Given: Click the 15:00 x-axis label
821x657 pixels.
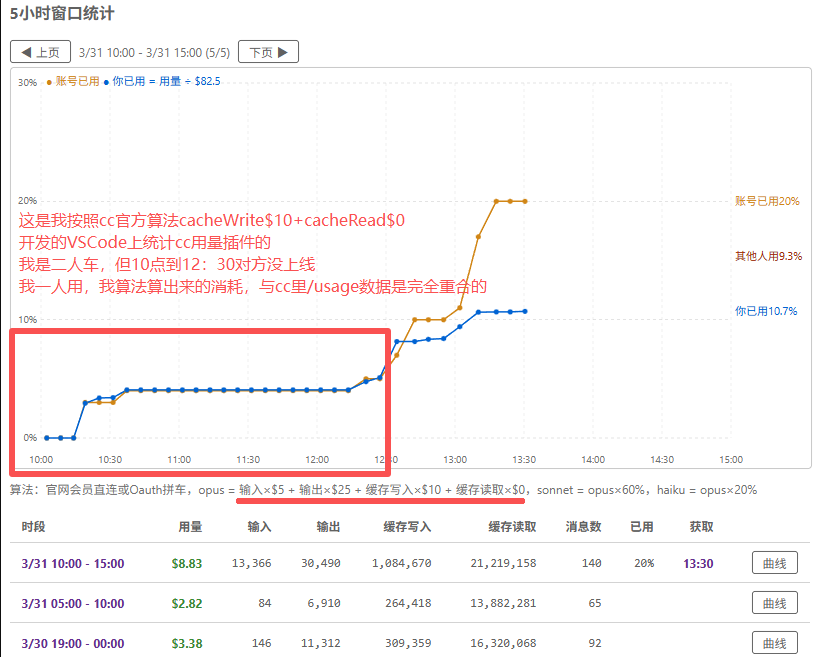Looking at the screenshot, I should click(x=731, y=460).
